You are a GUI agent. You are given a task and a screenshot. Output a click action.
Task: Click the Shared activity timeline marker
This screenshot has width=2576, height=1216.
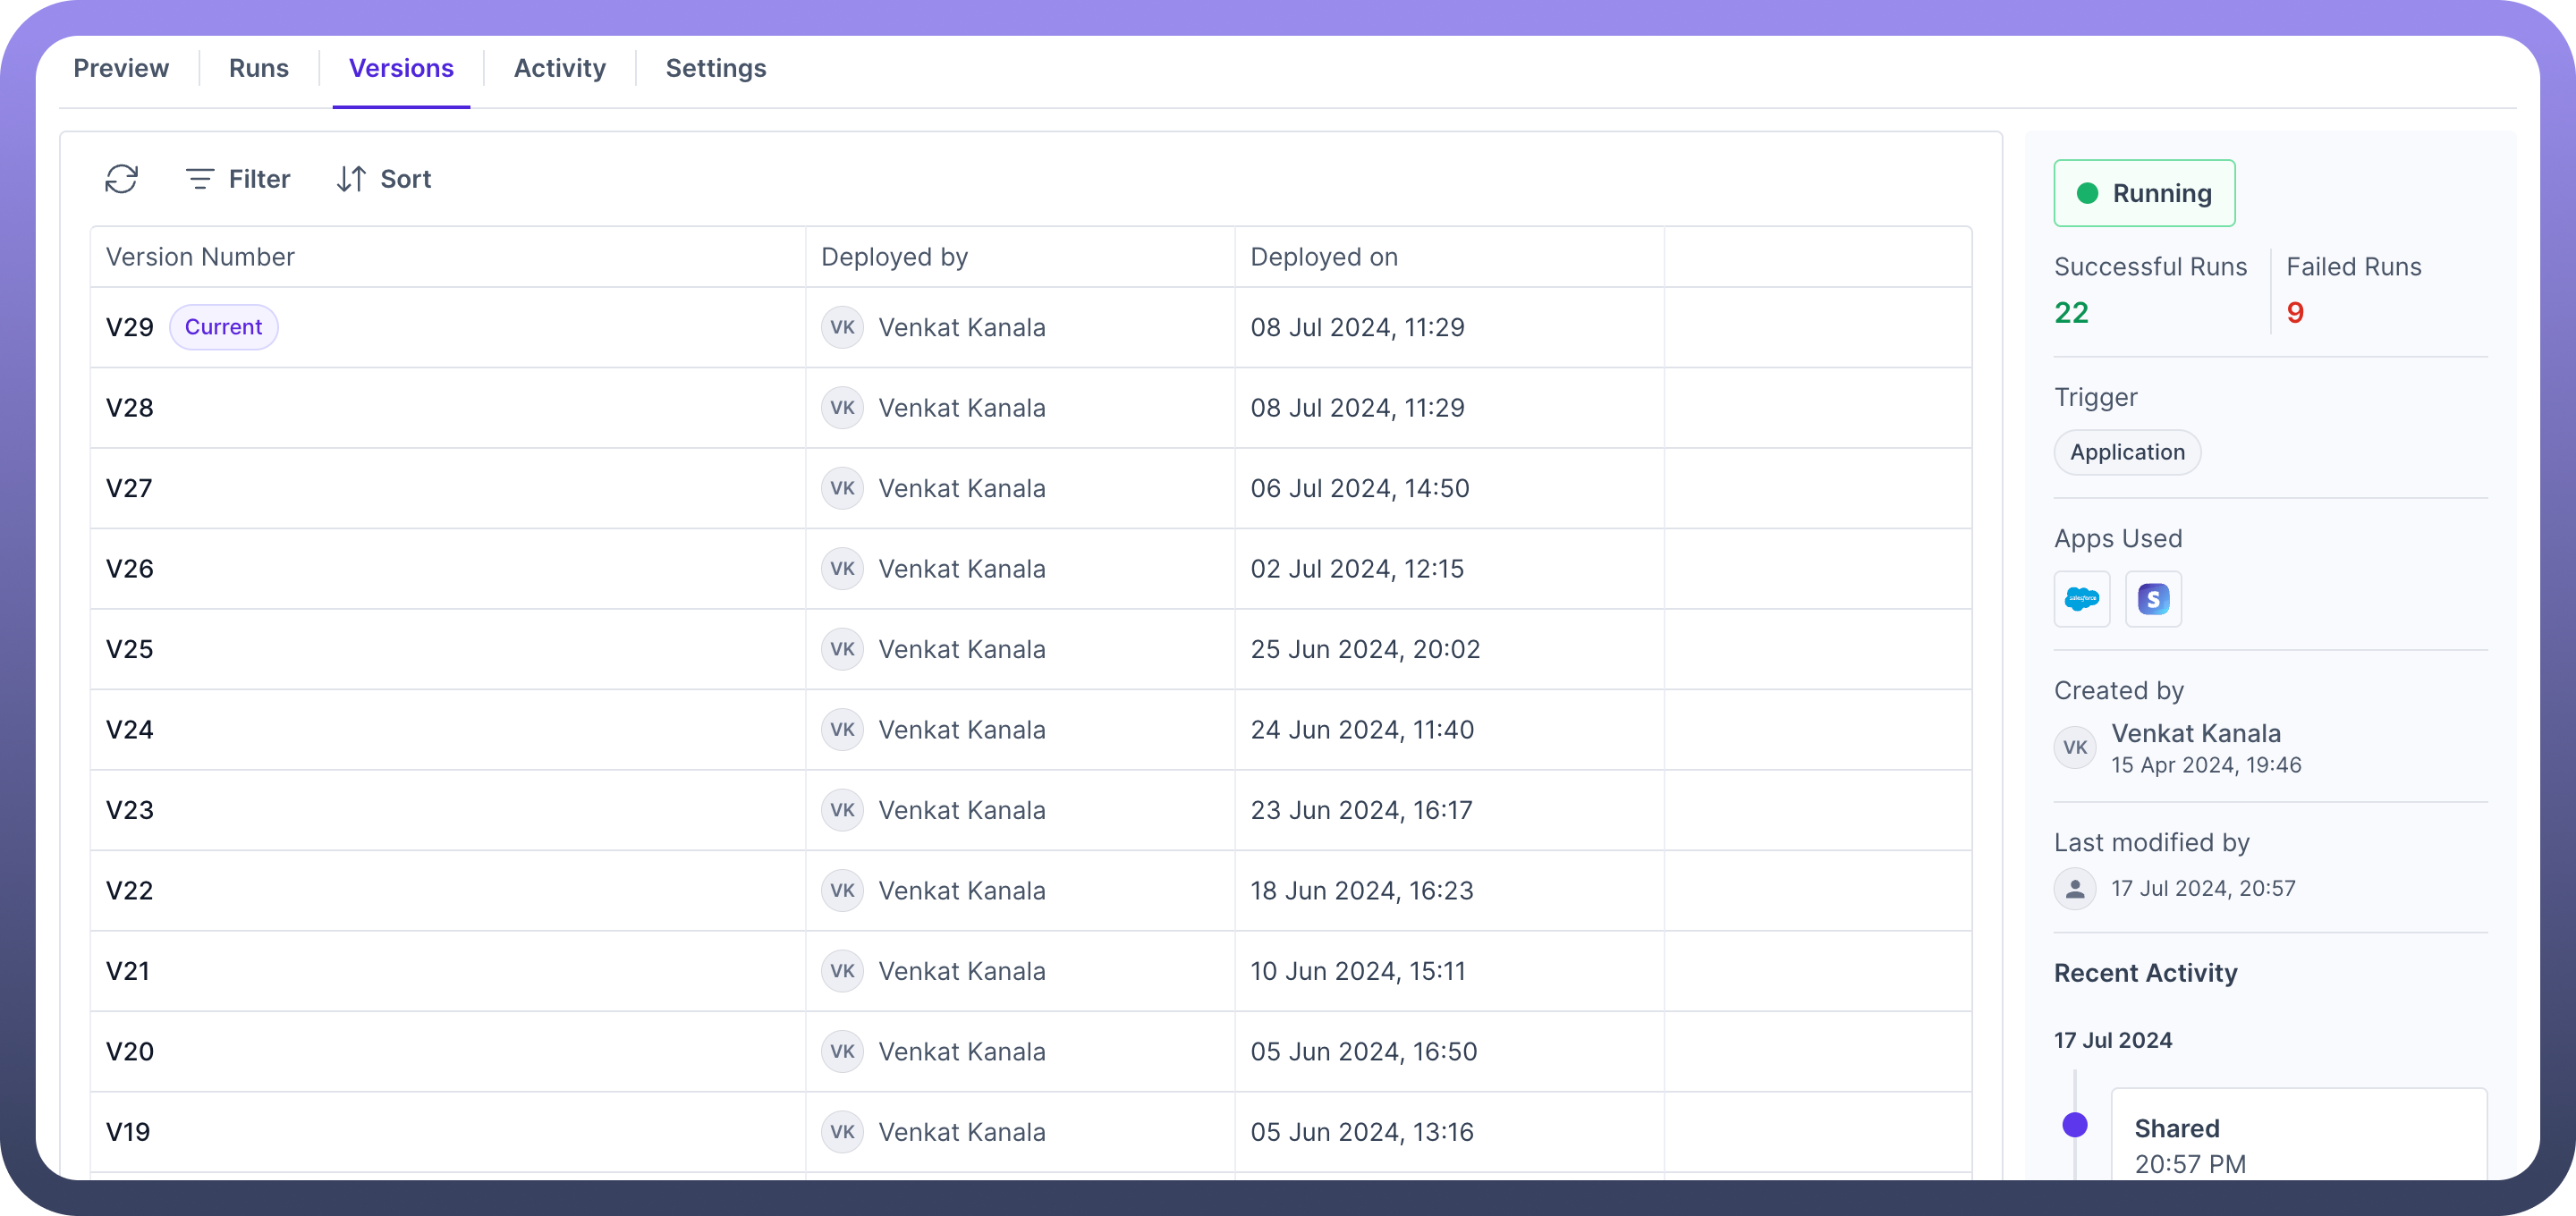[2075, 1125]
